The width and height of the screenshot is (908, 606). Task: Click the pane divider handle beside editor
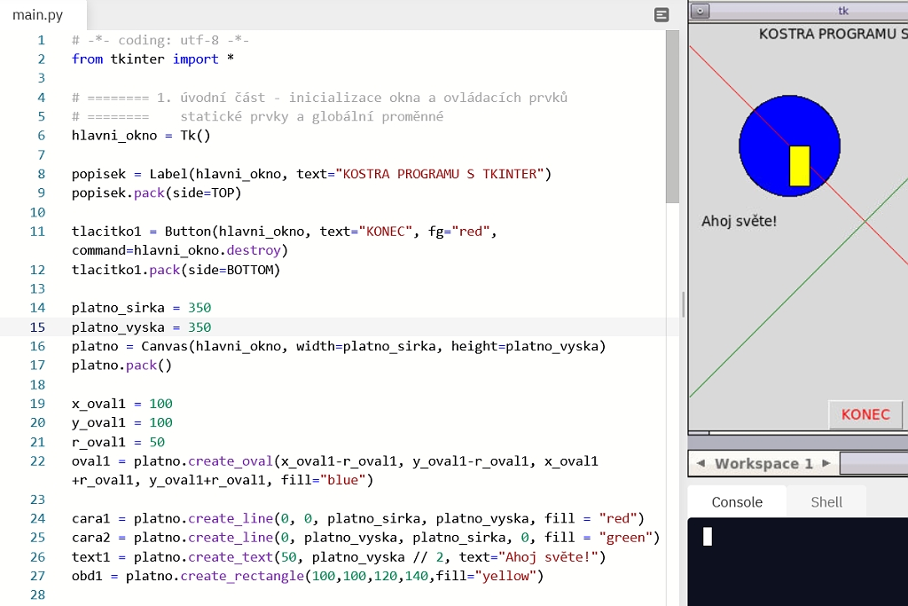click(x=683, y=304)
